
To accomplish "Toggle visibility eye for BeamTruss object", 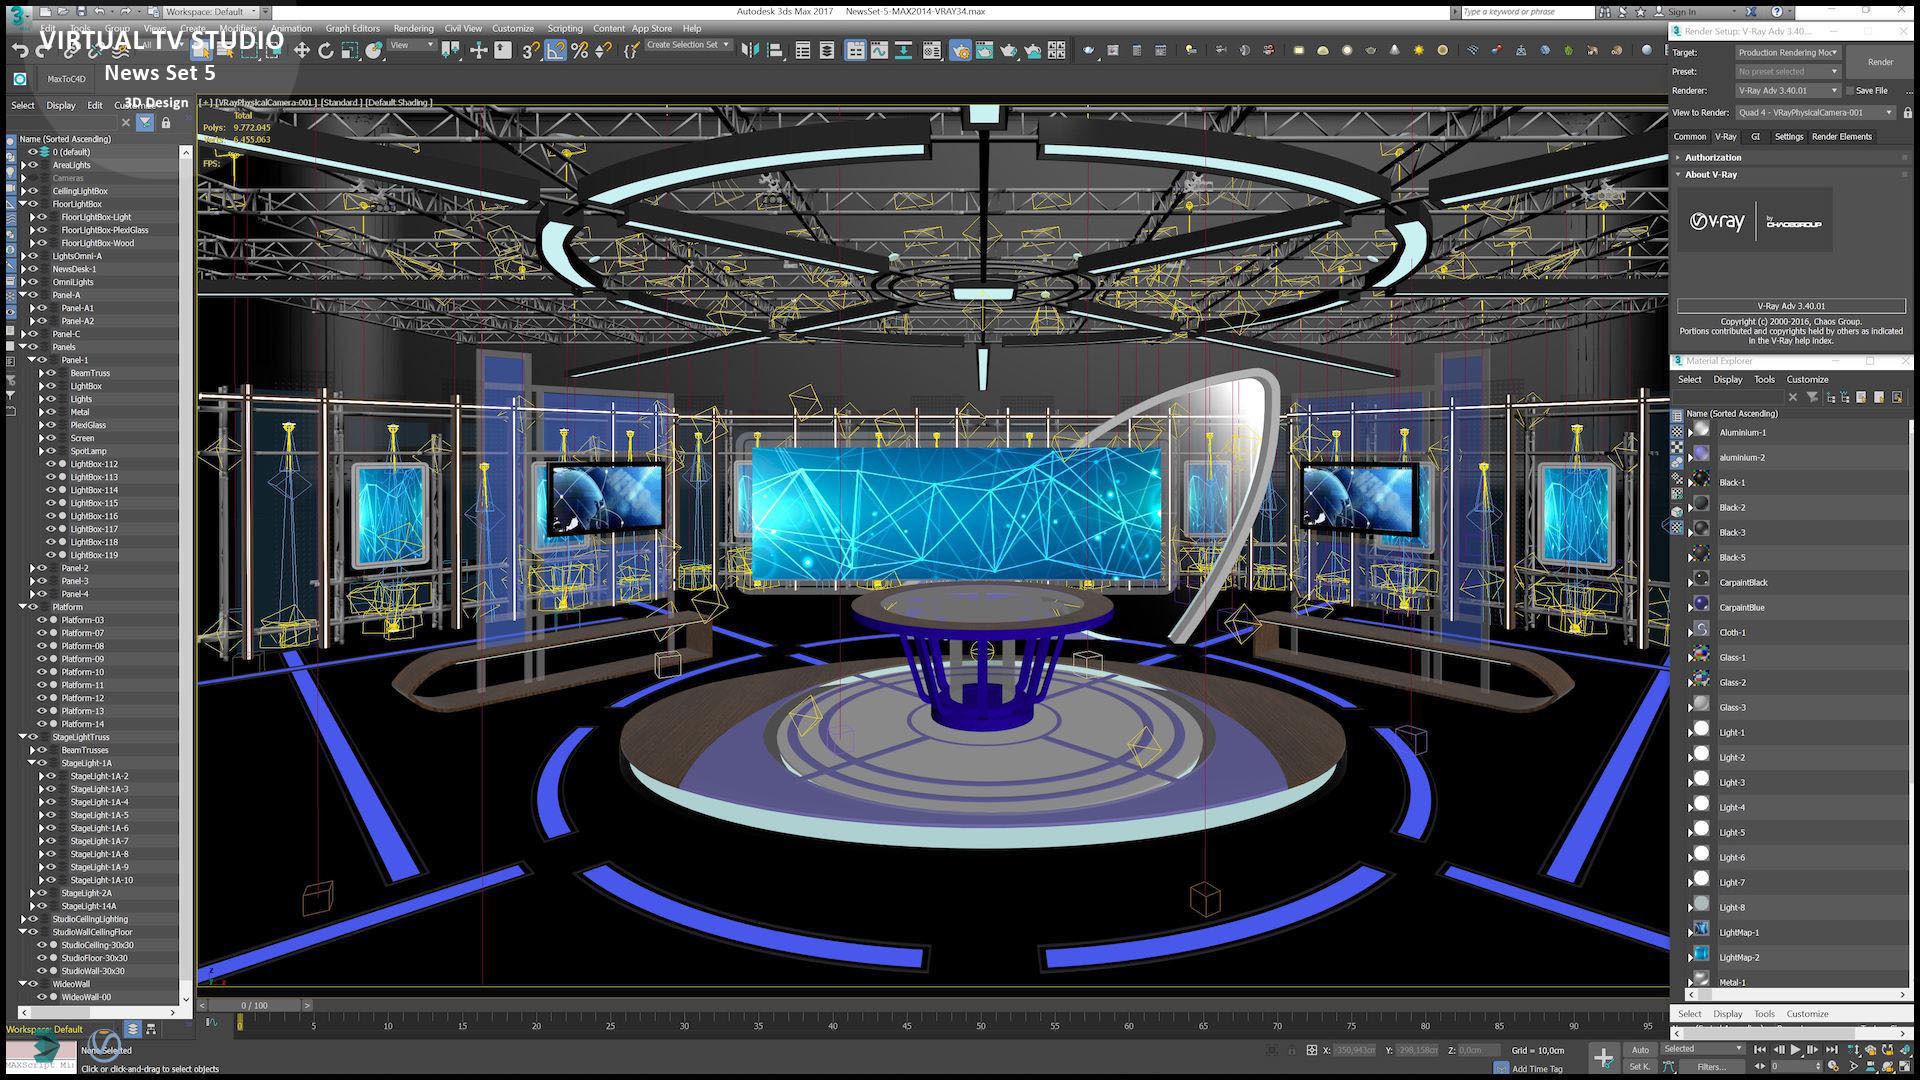I will click(51, 373).
